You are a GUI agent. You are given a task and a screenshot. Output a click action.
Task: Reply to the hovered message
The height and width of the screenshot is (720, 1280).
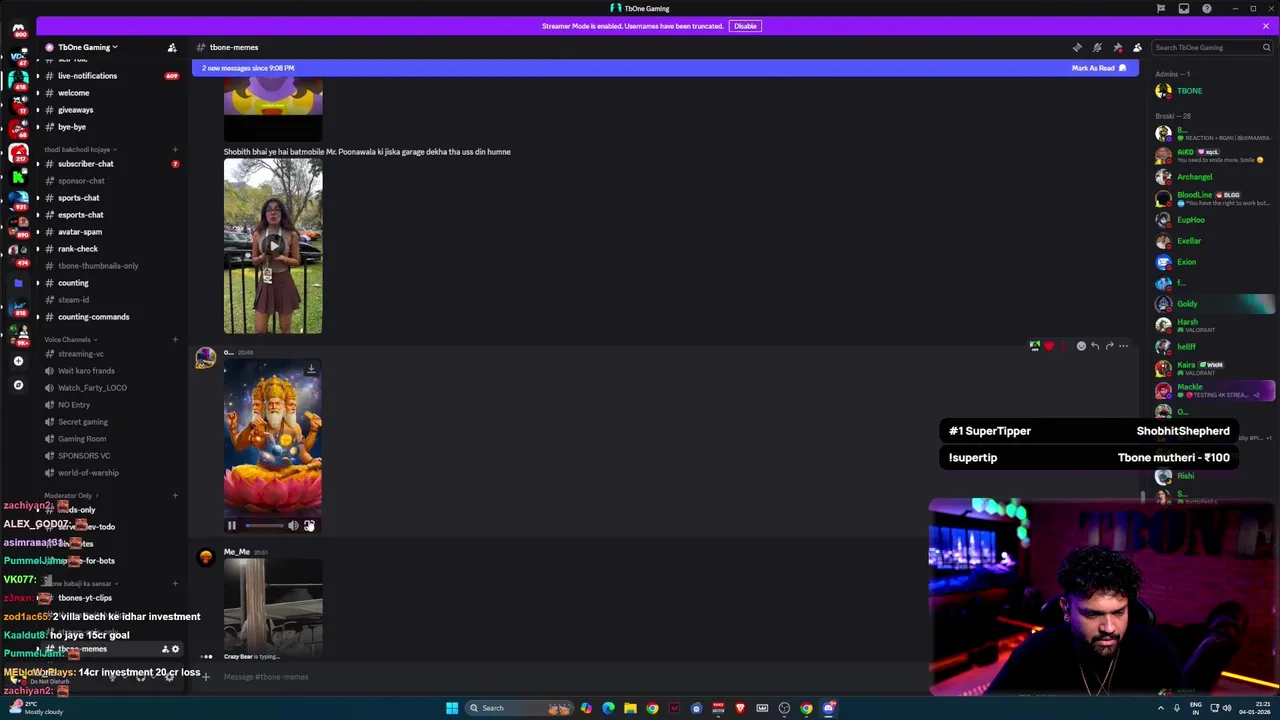1095,346
